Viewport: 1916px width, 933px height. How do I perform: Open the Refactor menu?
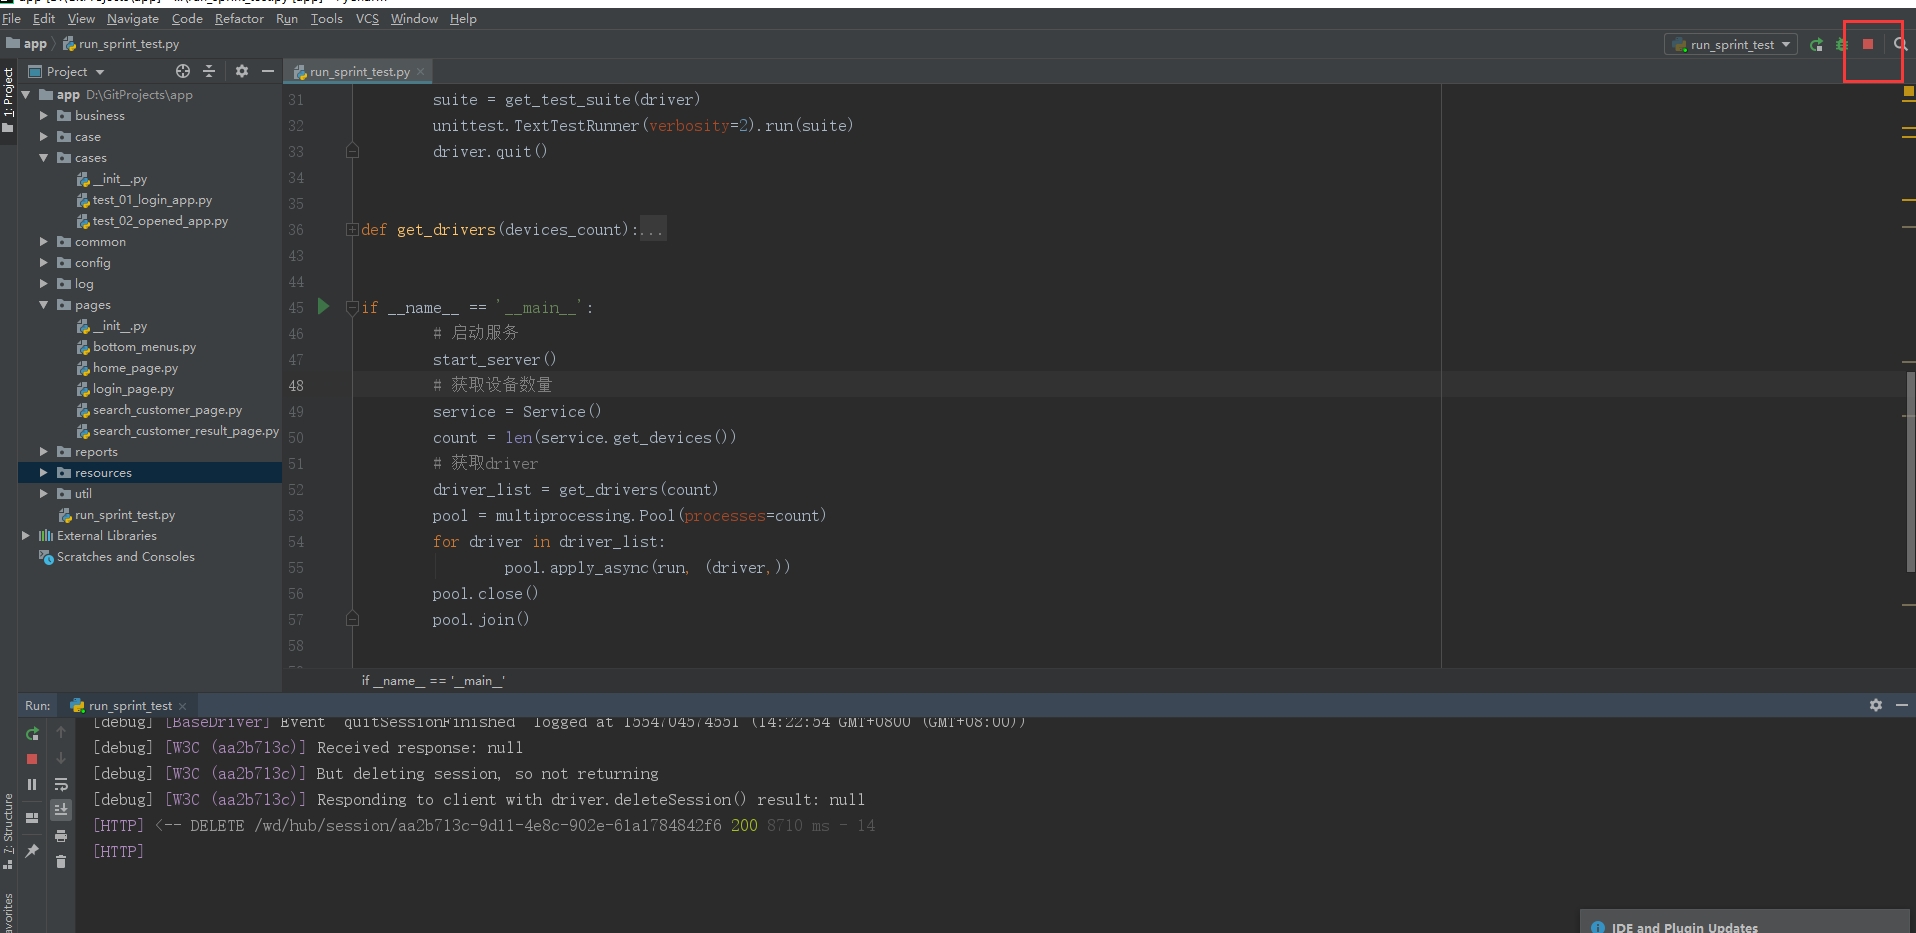click(239, 19)
